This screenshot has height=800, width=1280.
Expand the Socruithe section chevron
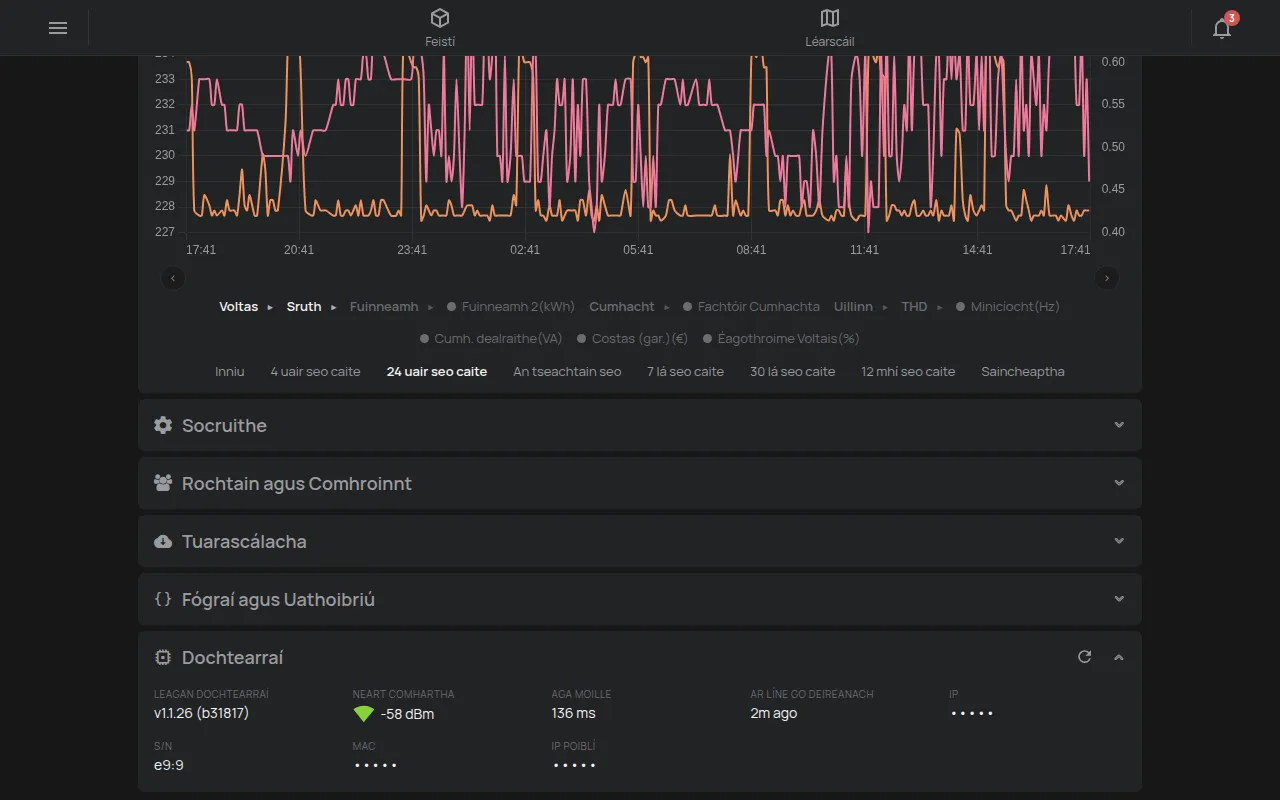coord(1119,425)
